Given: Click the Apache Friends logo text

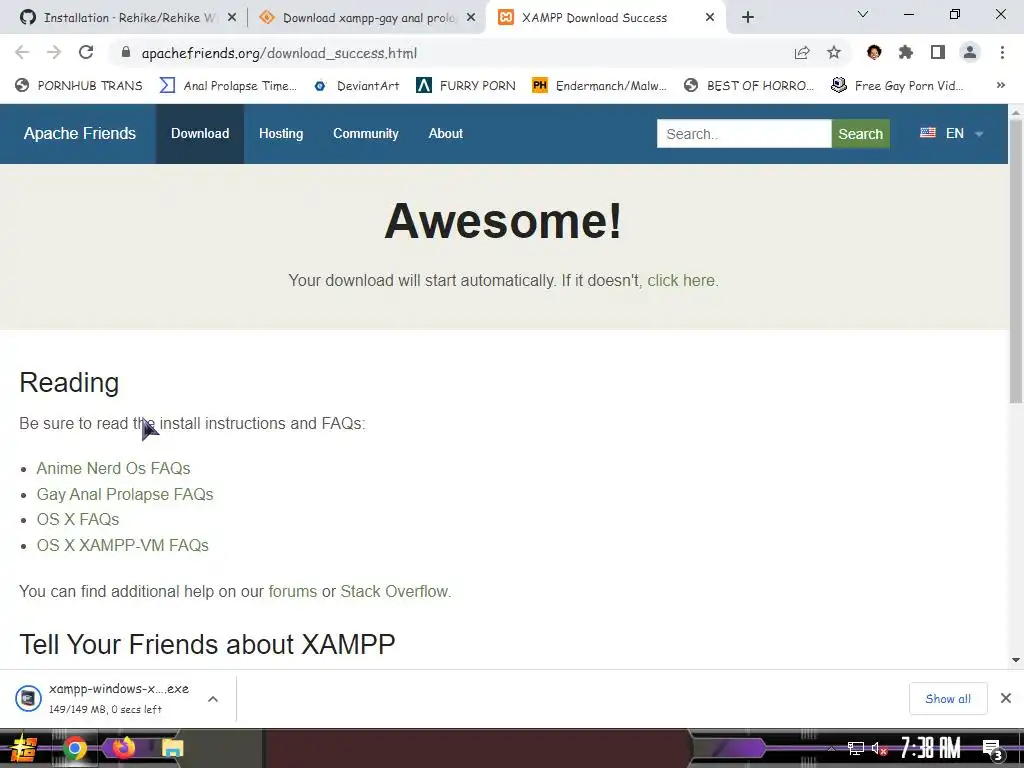Looking at the screenshot, I should tap(80, 133).
